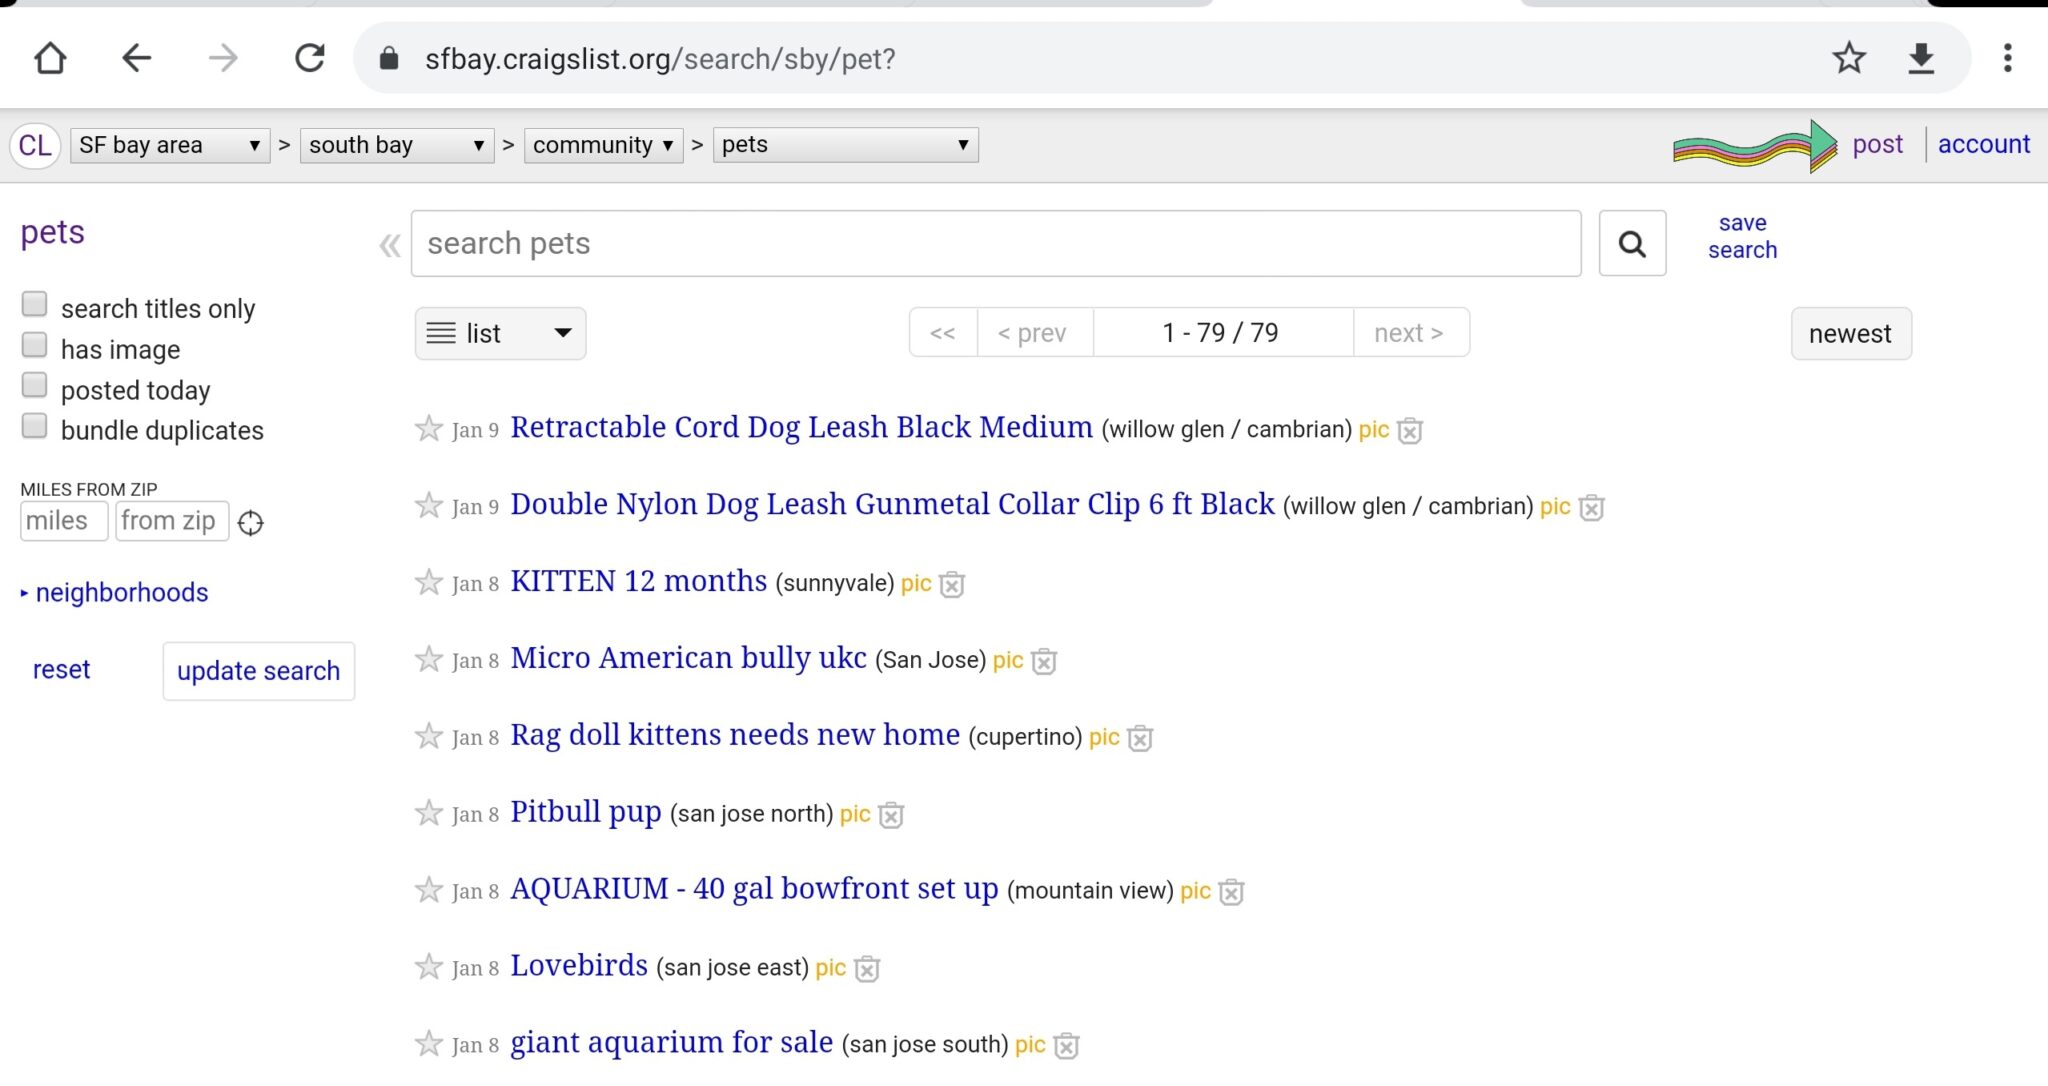
Task: Click the browser download icon
Action: click(1921, 58)
